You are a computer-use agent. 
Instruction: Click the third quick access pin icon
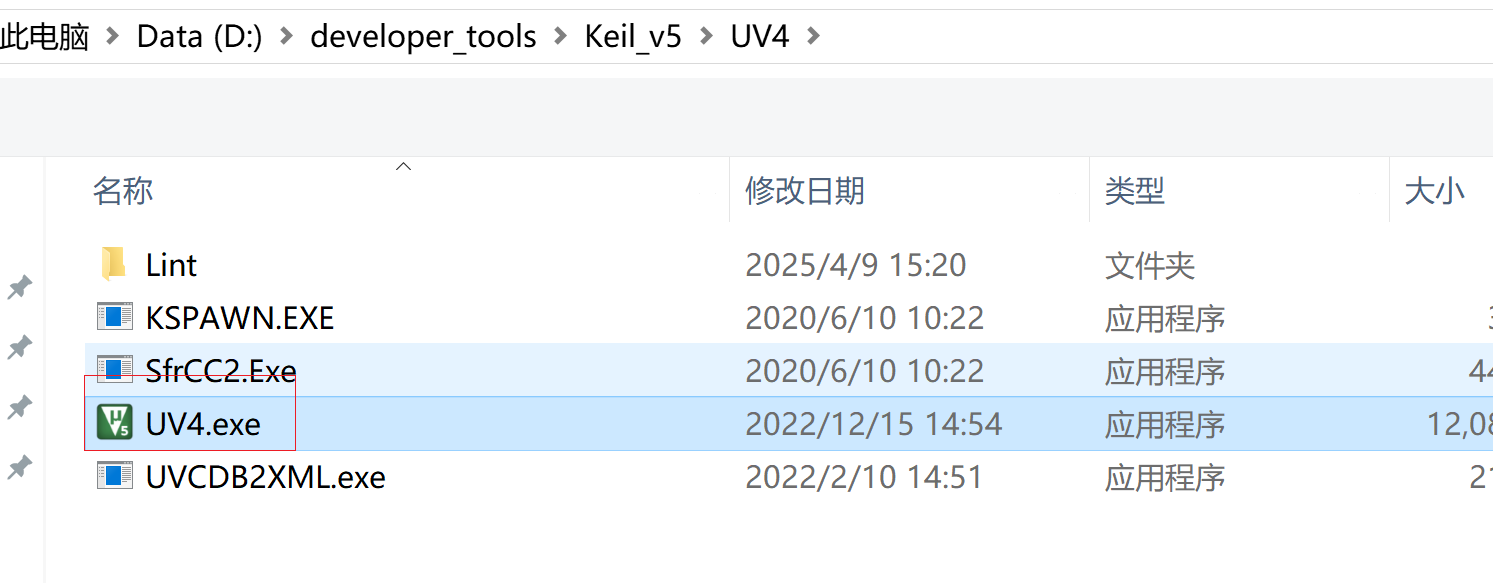coord(18,408)
